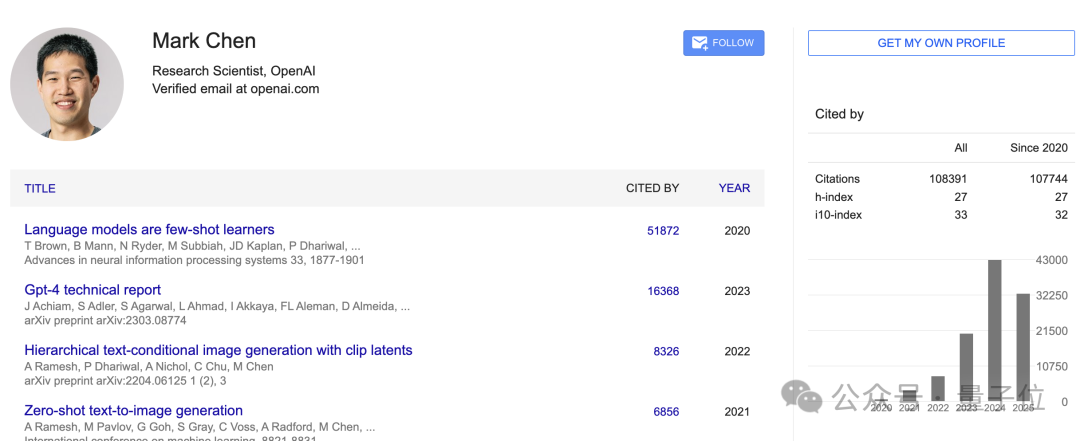
Task: Click the envelope icon in Follow button
Action: (x=699, y=43)
